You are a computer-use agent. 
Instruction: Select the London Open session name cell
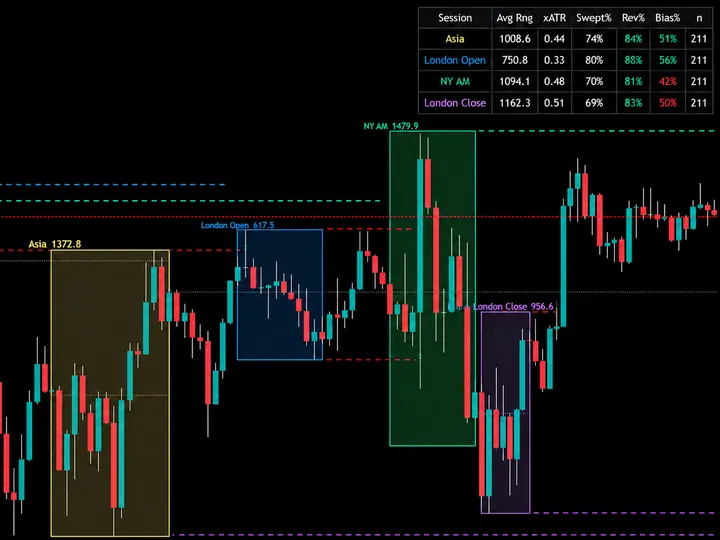455,60
